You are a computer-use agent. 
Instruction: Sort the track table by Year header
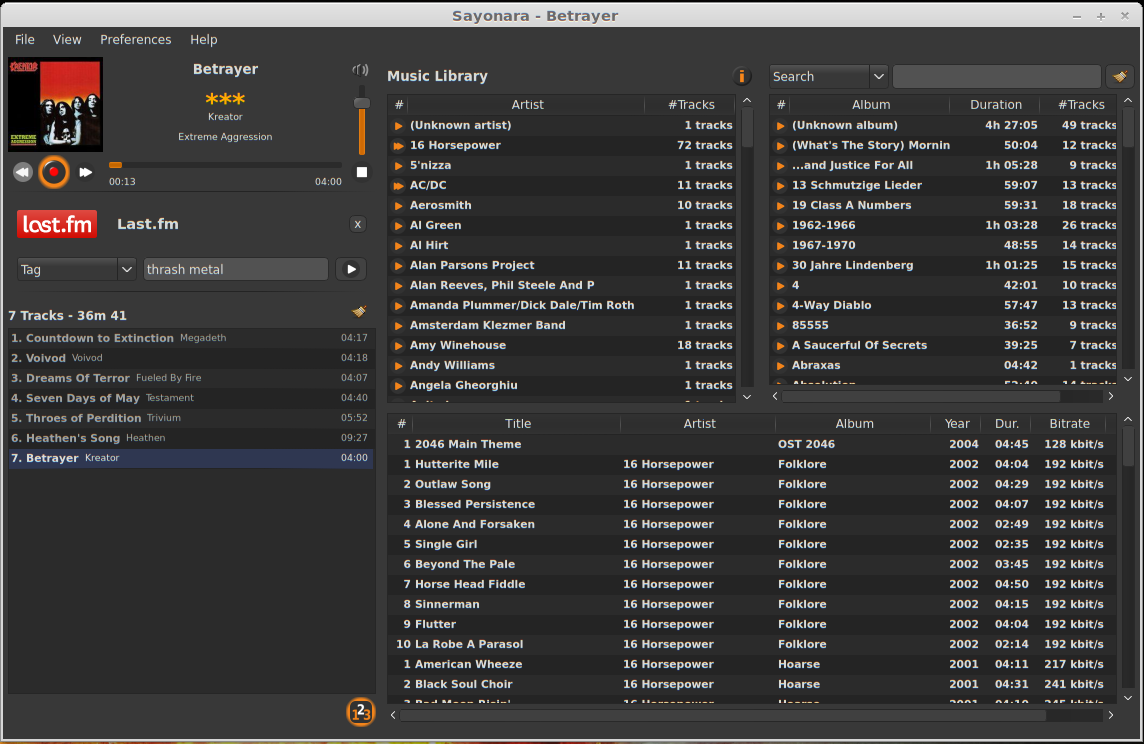pos(956,424)
